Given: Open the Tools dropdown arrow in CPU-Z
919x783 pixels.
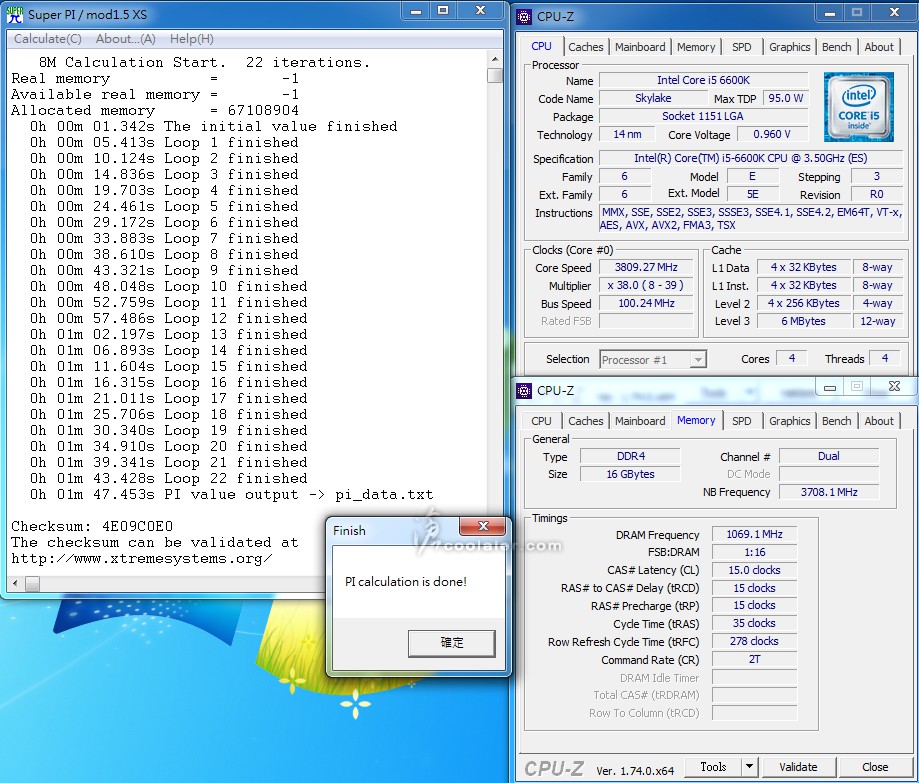Looking at the screenshot, I should tap(748, 767).
